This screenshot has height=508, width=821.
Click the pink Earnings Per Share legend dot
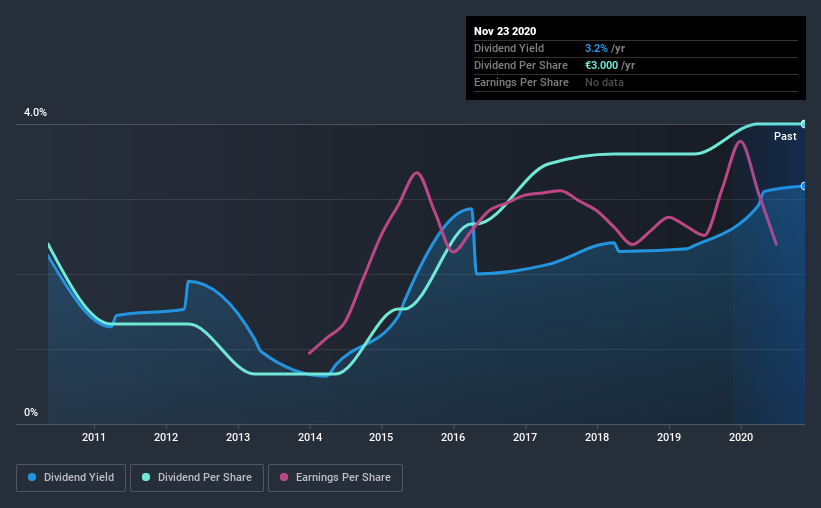pyautogui.click(x=284, y=477)
